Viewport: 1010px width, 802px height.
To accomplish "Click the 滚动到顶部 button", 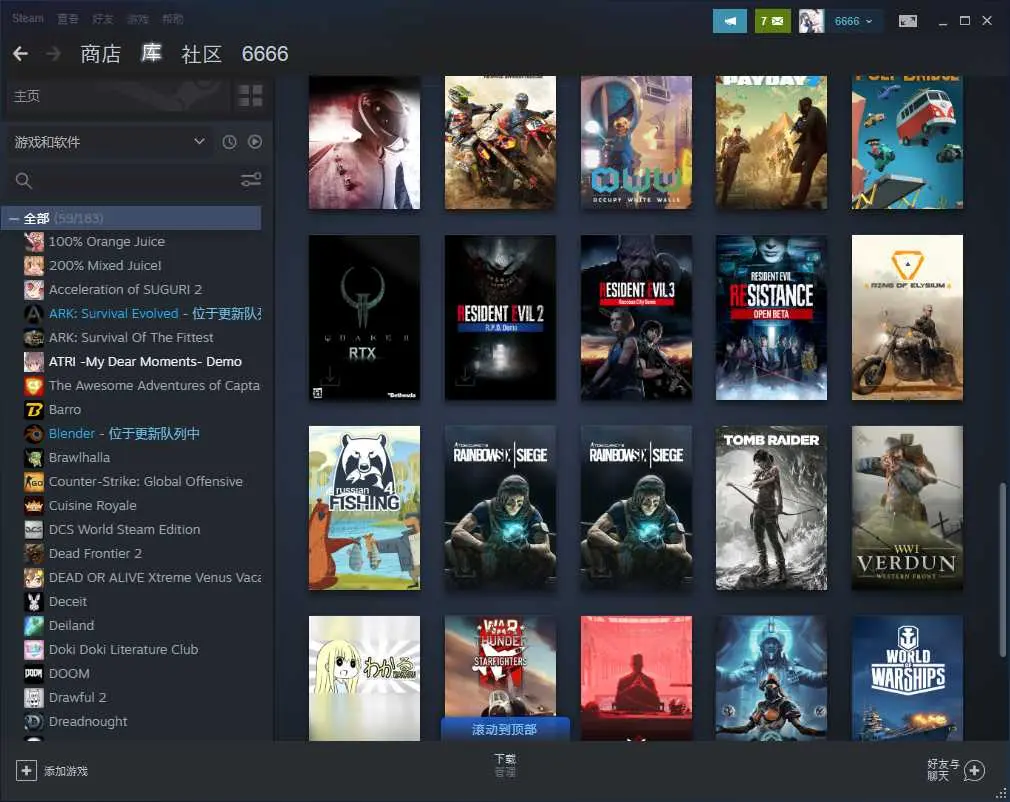I will [x=505, y=729].
